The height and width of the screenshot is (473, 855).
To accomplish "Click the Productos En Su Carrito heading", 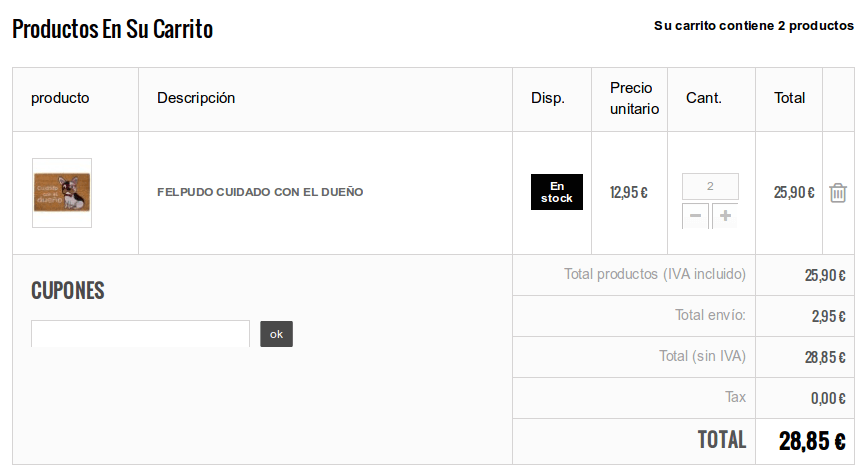I will point(112,29).
